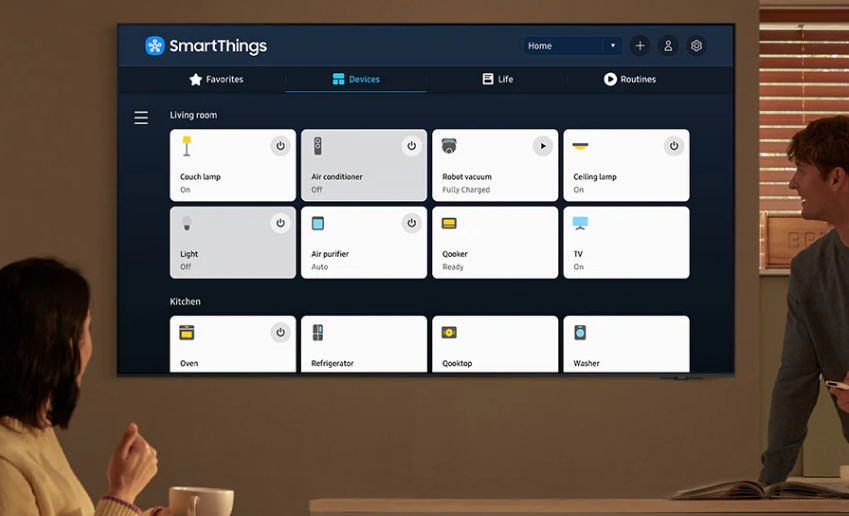
Task: Click the Washer device icon
Action: tap(580, 332)
